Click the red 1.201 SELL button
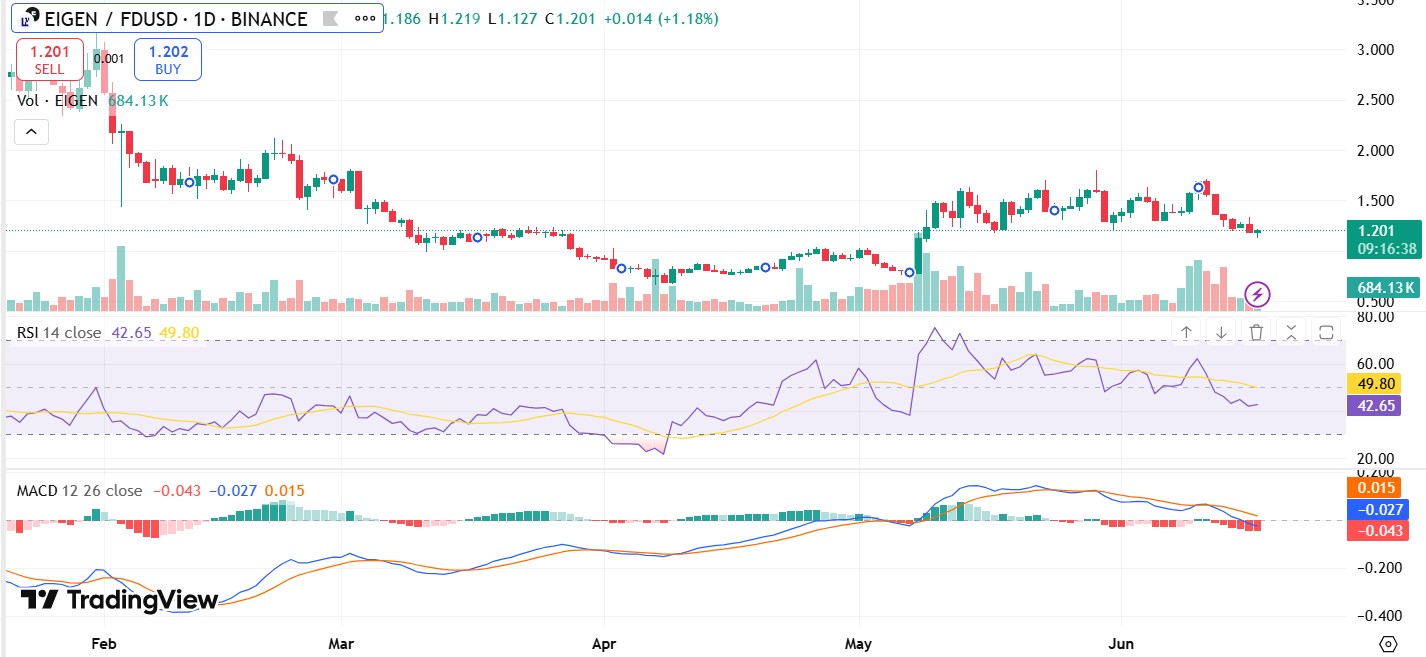Viewport: 1426px width, 657px height. coord(49,60)
